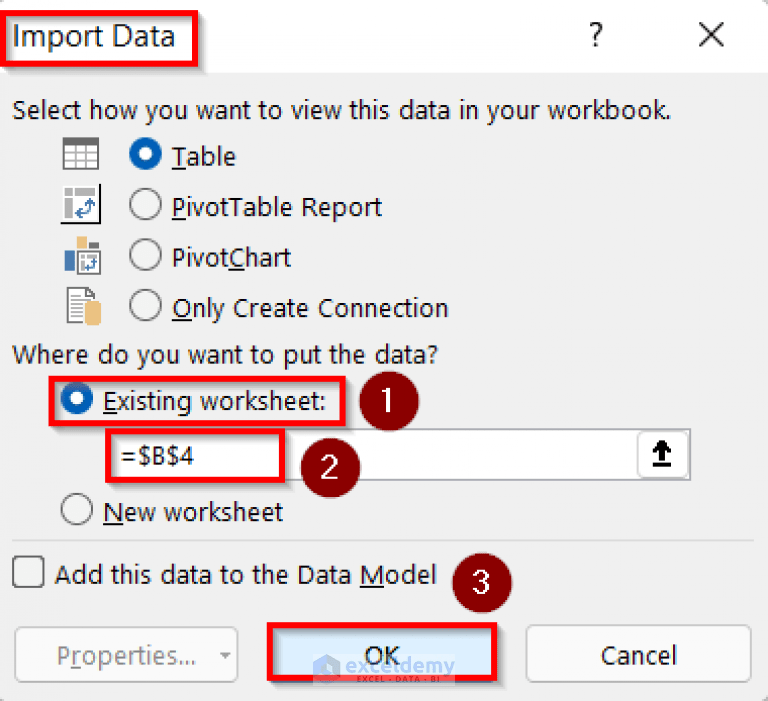Click the =$B$4 cell reference field
768x701 pixels.
pos(397,455)
